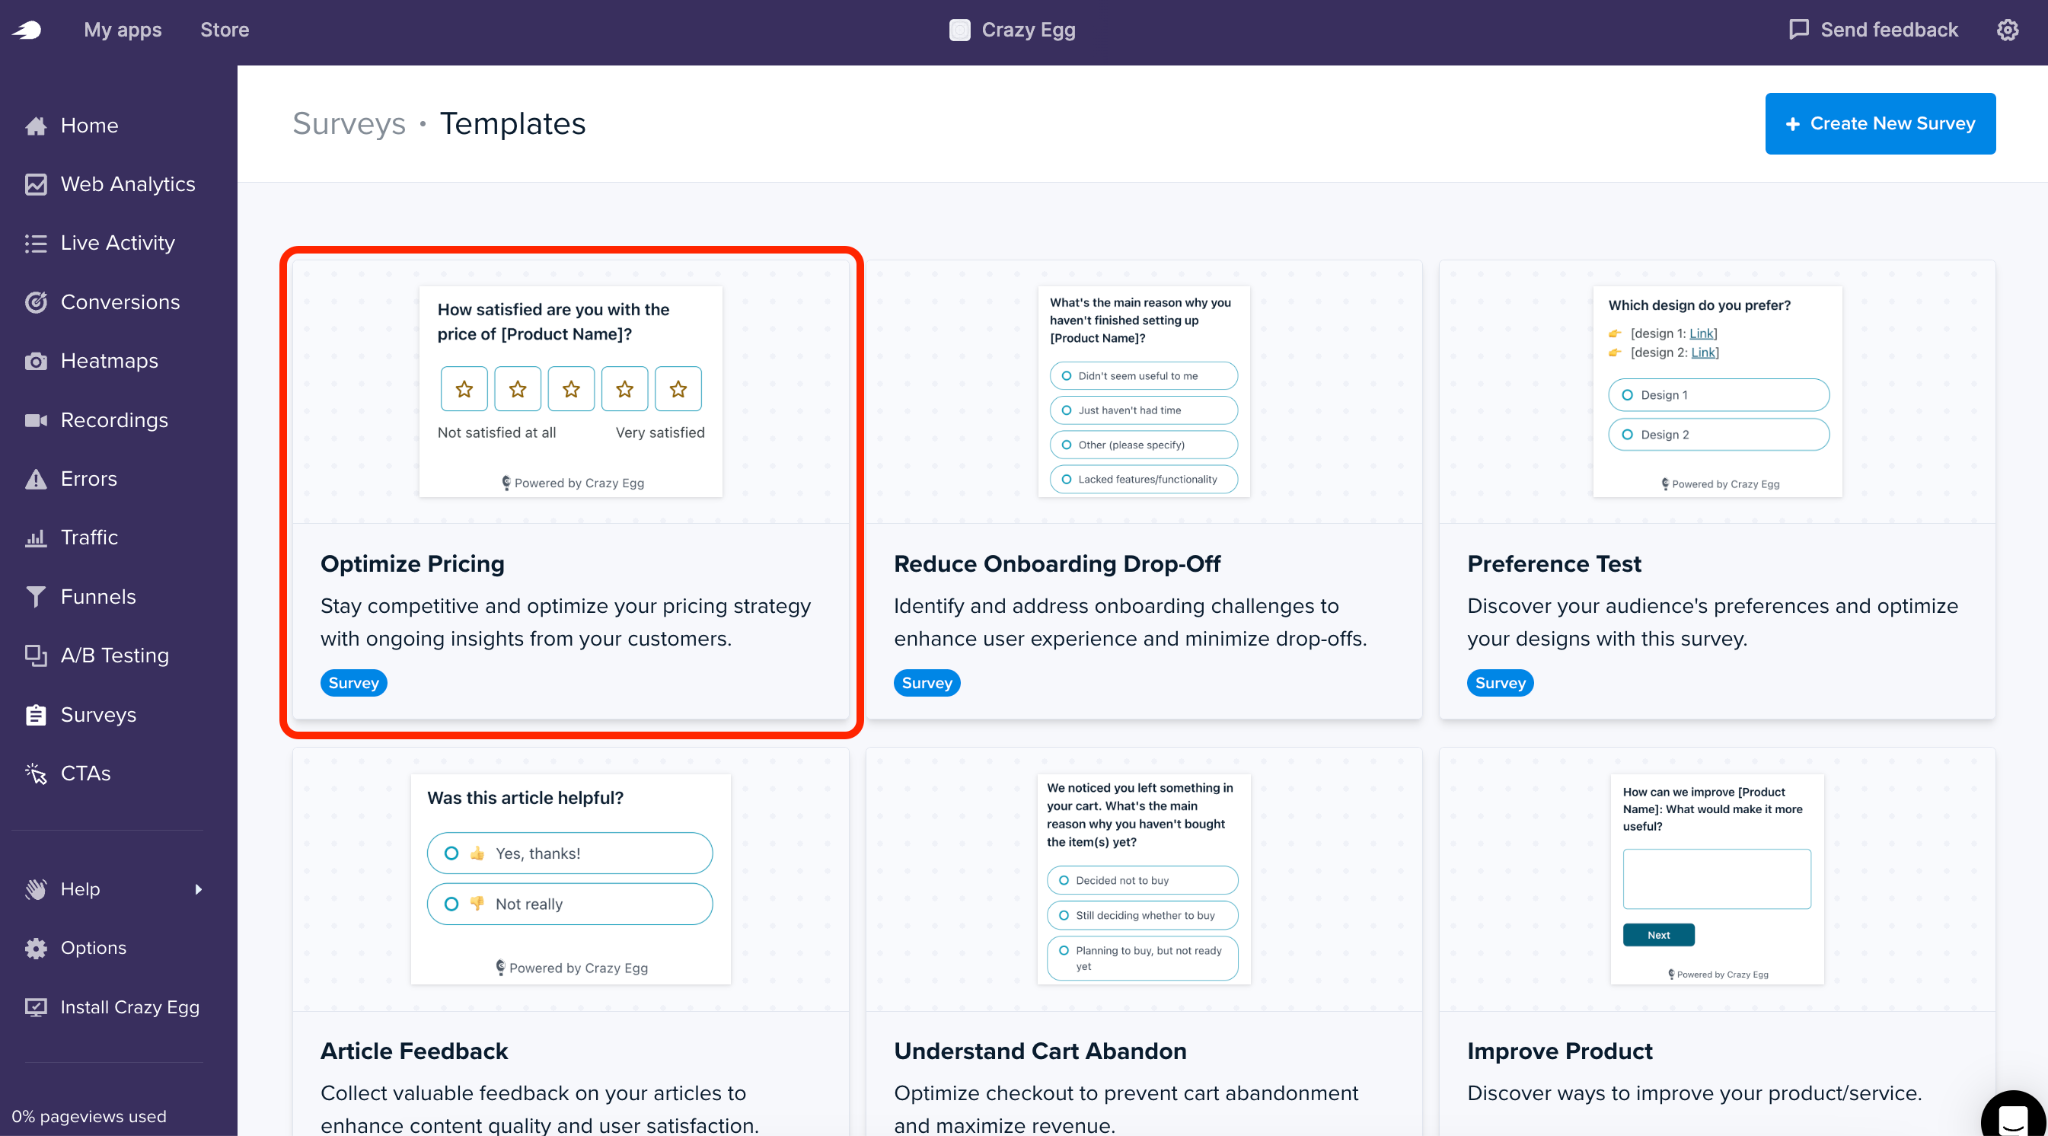Open the Store menu item
Viewport: 2048px width, 1136px height.
[225, 30]
